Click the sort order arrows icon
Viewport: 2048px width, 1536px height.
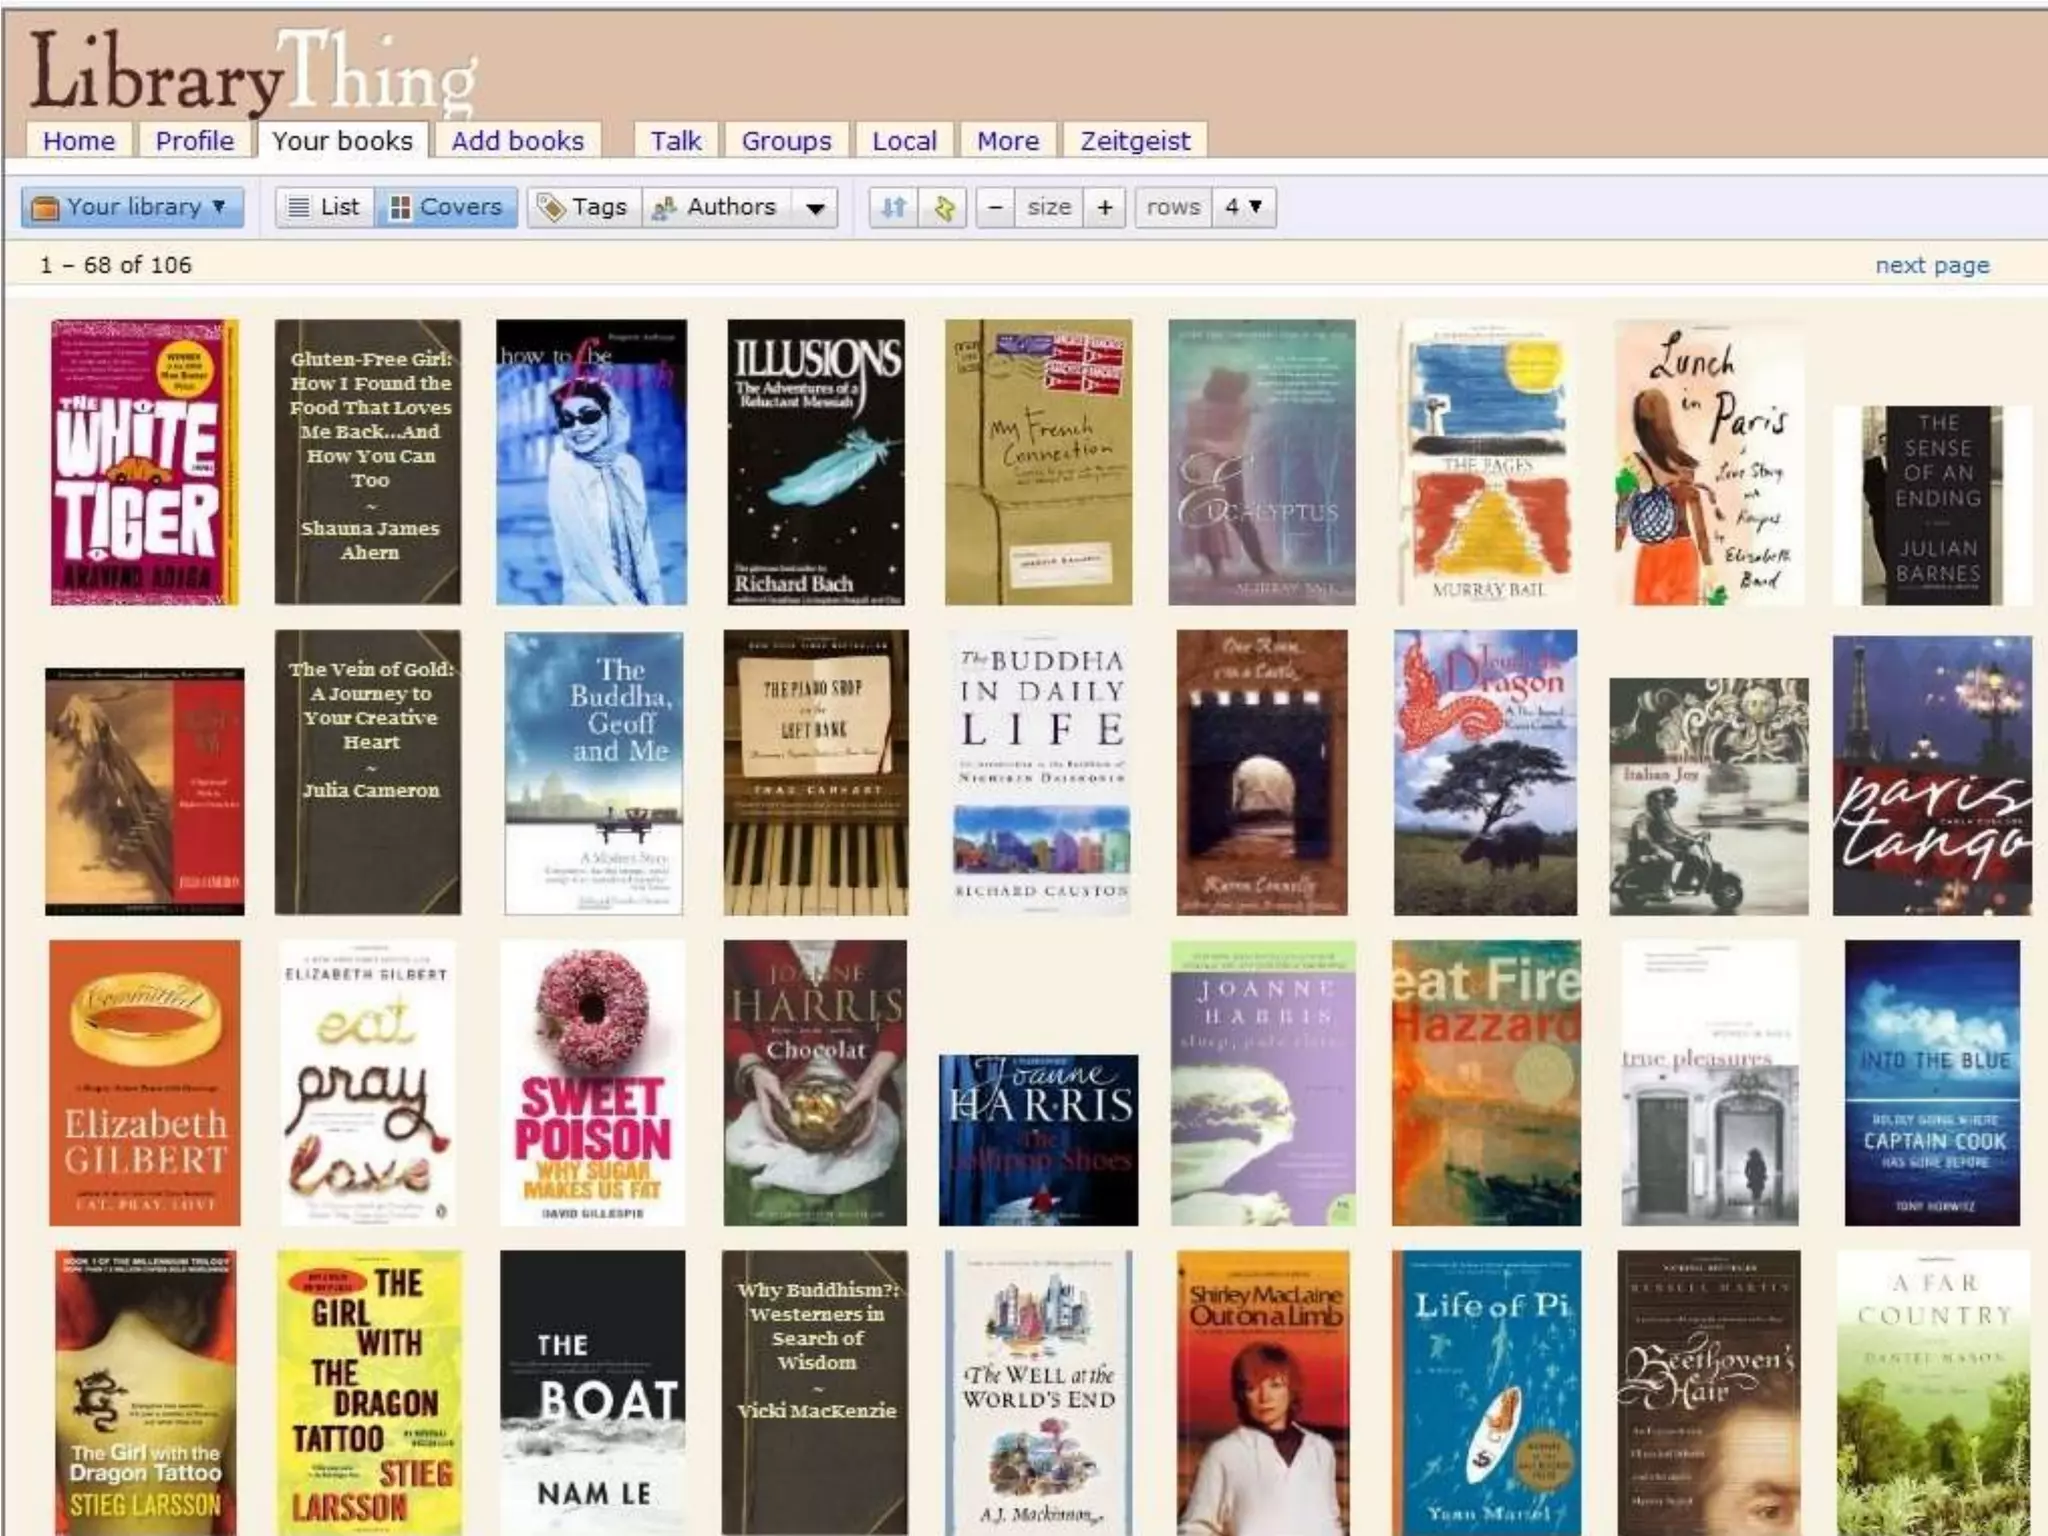pos(893,207)
